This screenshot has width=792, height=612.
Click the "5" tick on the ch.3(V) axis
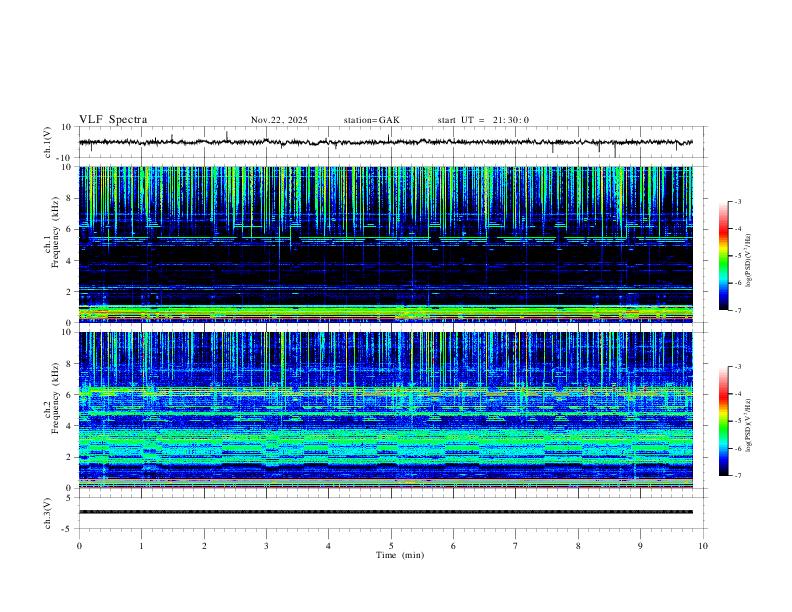(x=69, y=497)
